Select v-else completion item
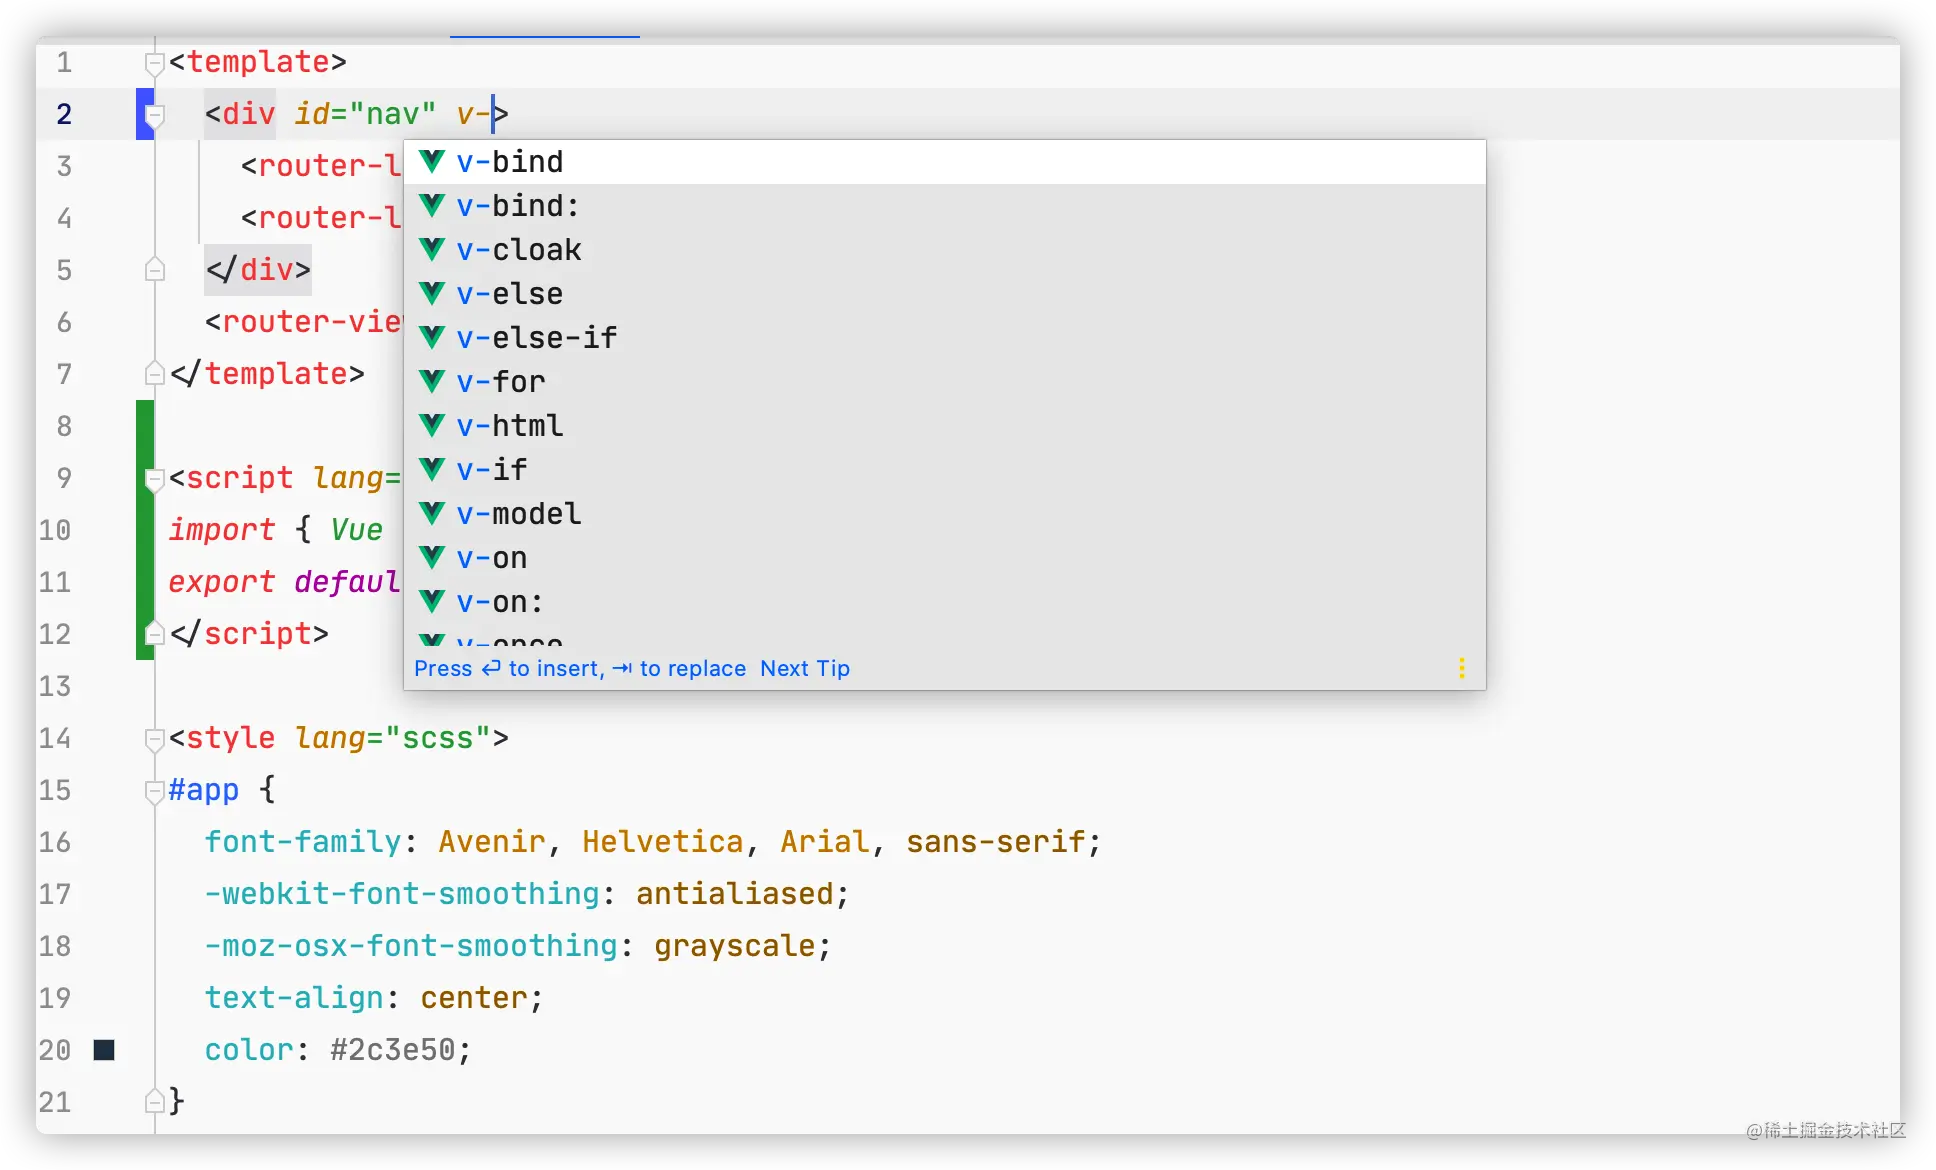Screen dimensions: 1936x1170 (510, 294)
